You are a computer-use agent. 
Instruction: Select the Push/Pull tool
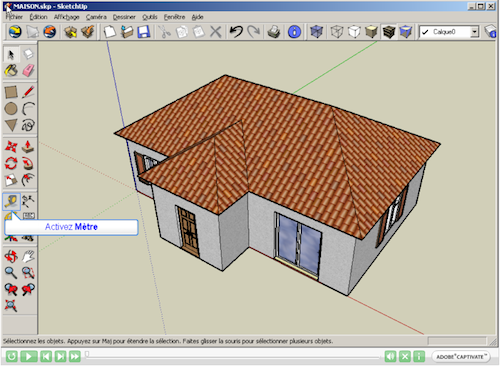[28, 146]
